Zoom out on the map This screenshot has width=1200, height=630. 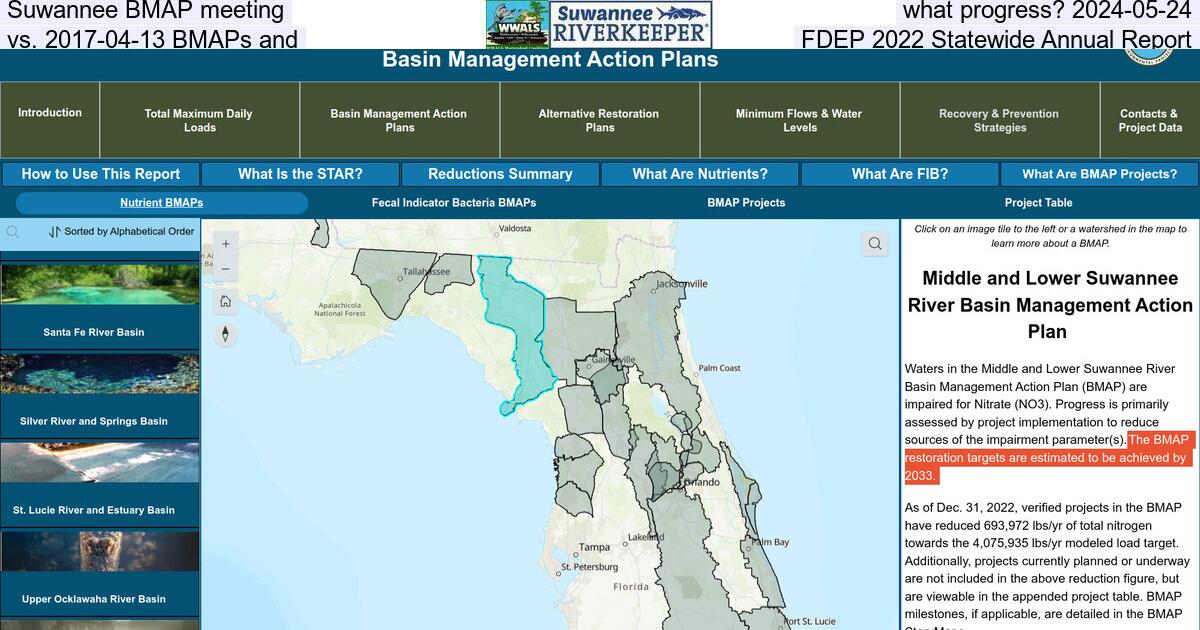pyautogui.click(x=226, y=269)
